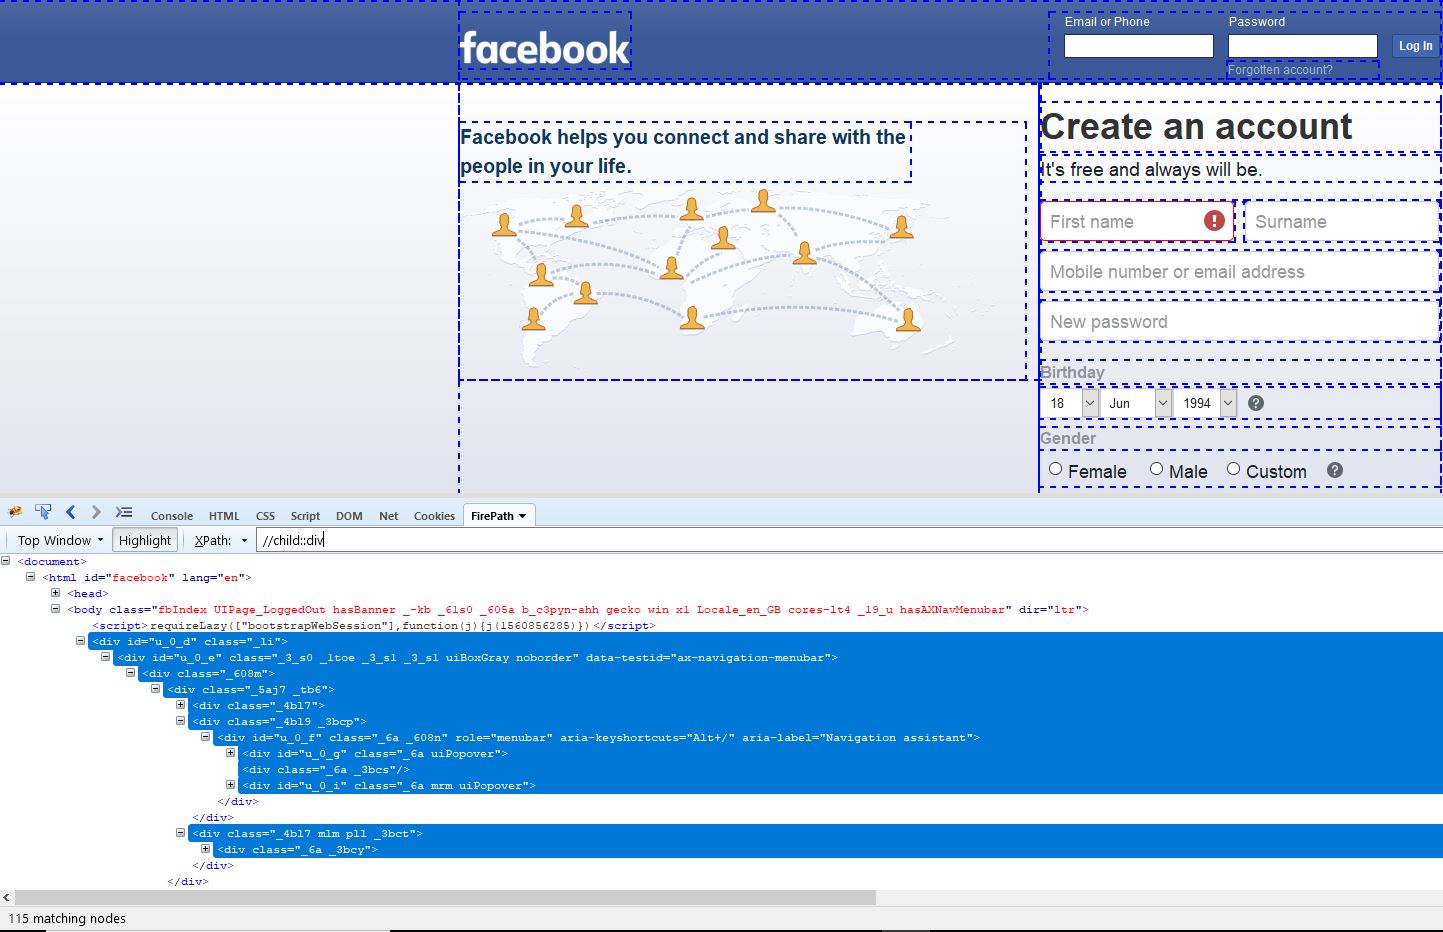Switch to the Console tab

click(x=172, y=516)
